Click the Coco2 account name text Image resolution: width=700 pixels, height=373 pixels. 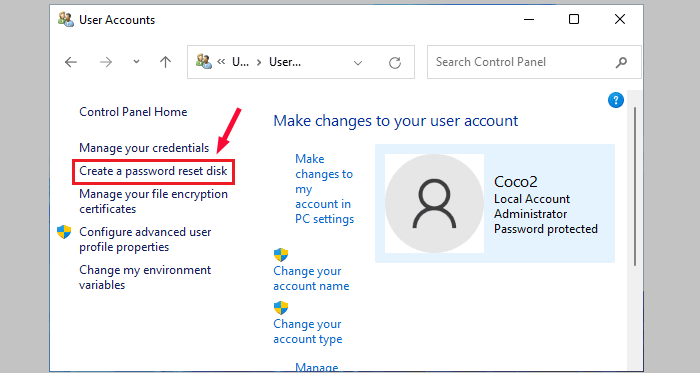(x=516, y=182)
